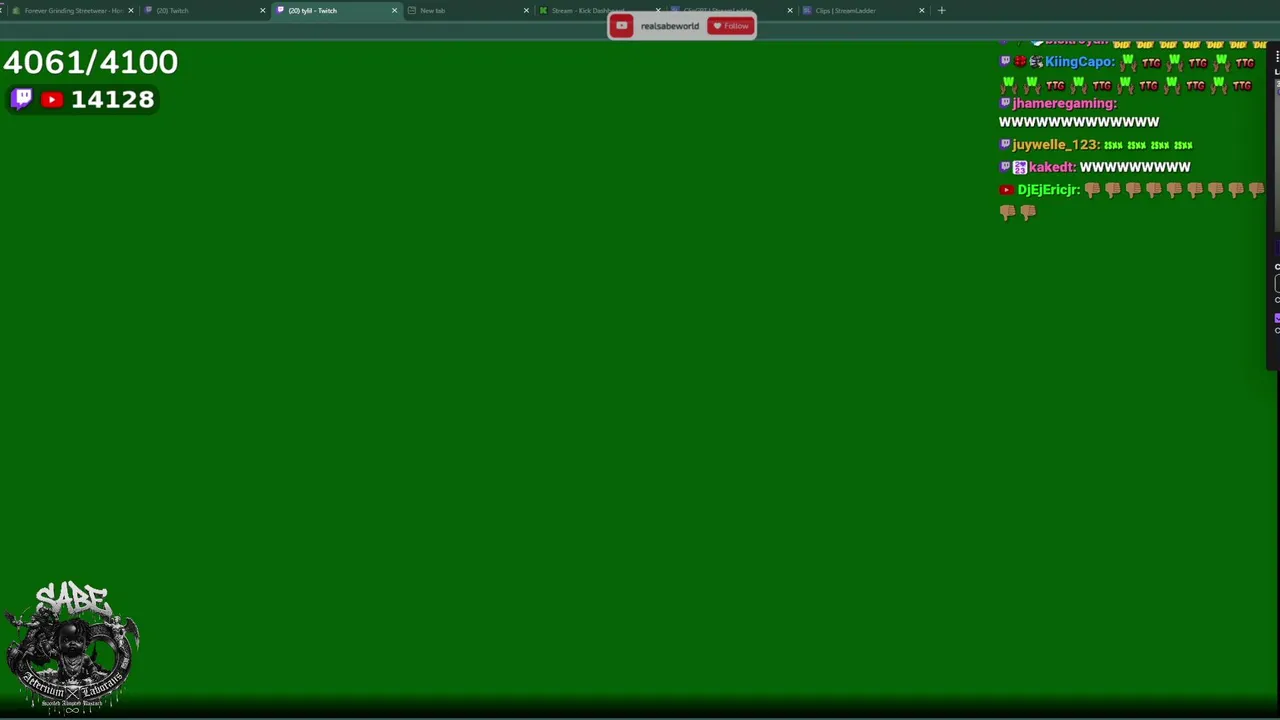
Task: Click the 4061/4100 goal counter
Action: coord(90,62)
